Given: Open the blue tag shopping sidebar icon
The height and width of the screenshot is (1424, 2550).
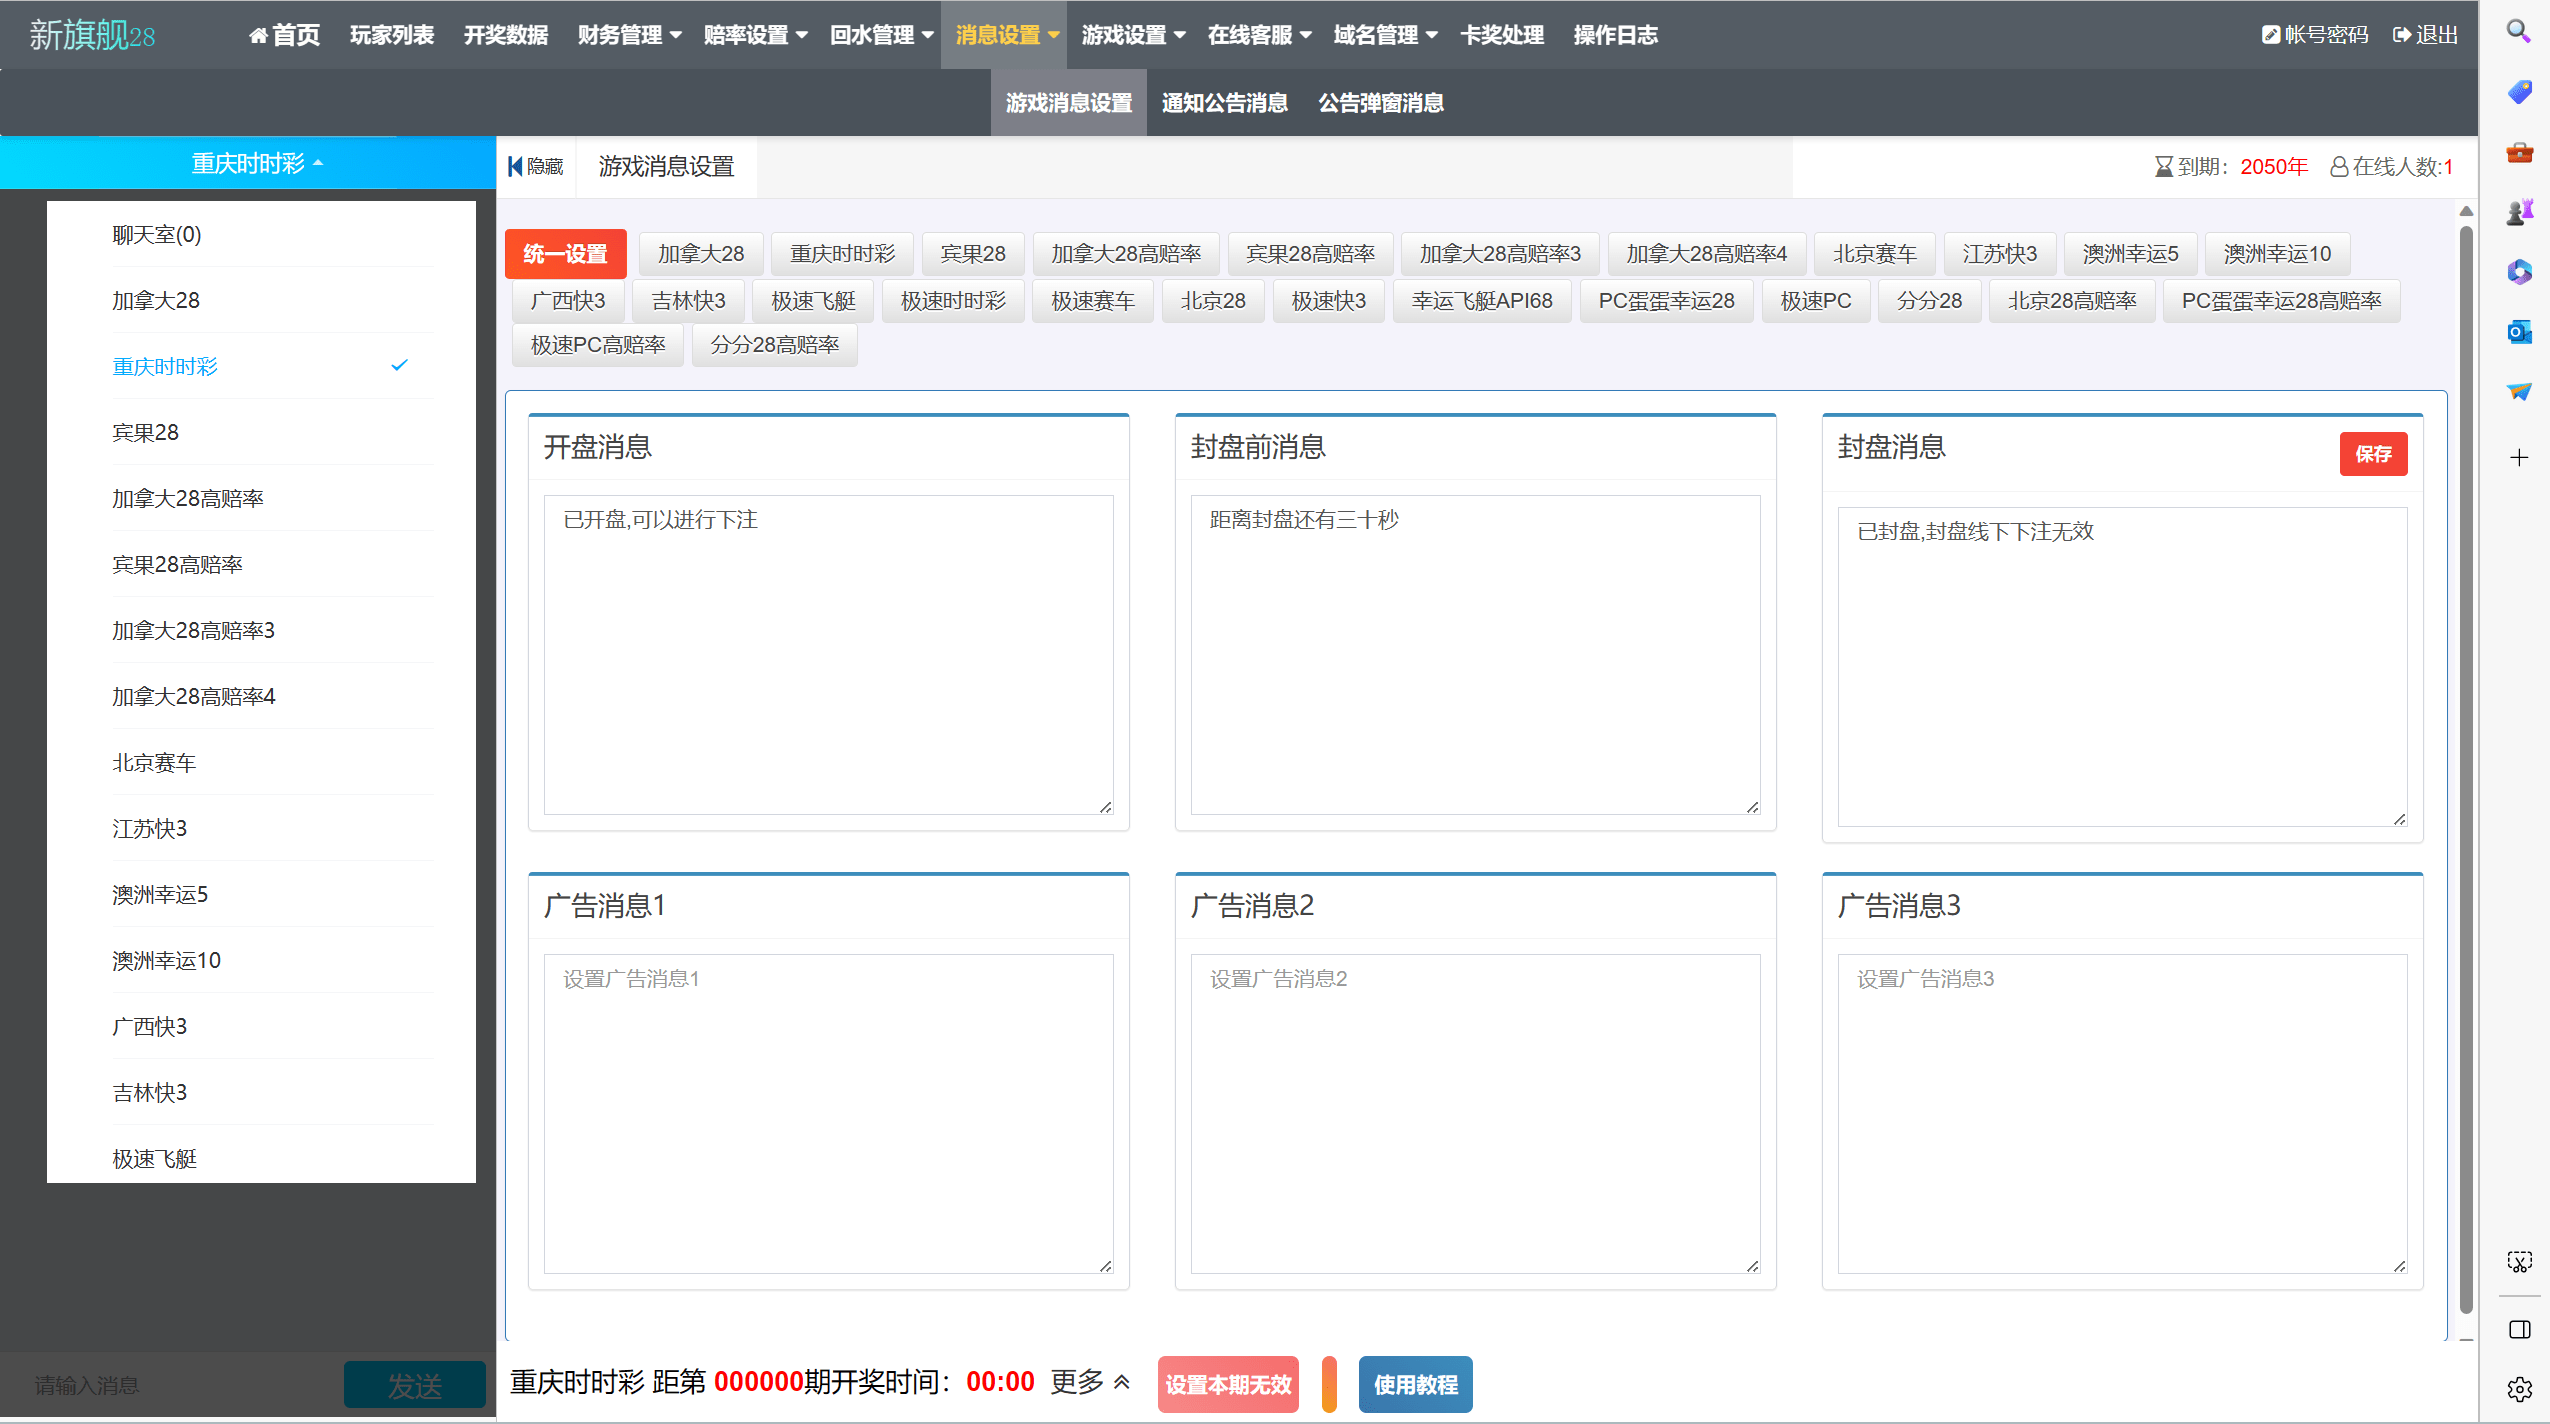Looking at the screenshot, I should point(2518,92).
